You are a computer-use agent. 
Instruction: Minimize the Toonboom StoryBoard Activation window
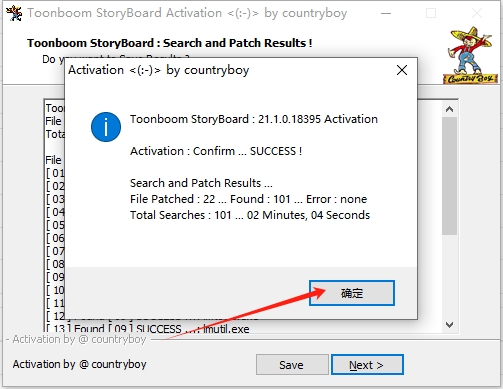[x=386, y=13]
